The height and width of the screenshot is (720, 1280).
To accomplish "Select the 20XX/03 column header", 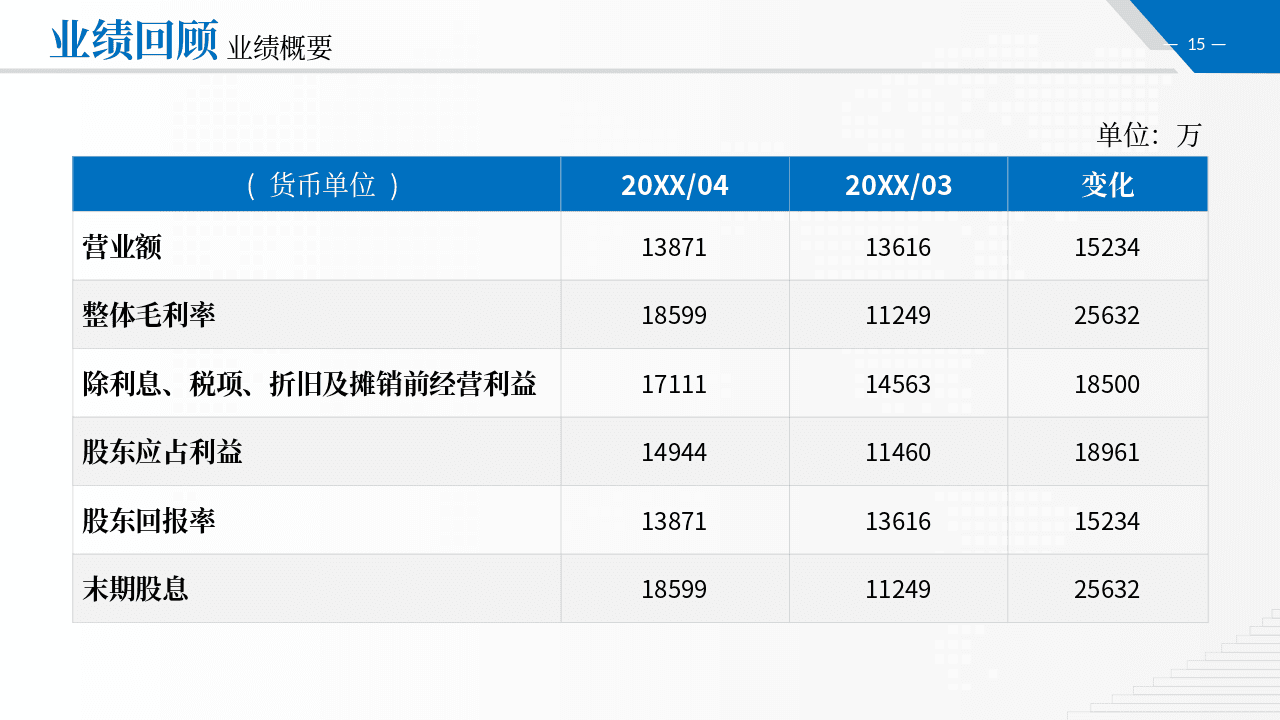I will click(x=898, y=185).
